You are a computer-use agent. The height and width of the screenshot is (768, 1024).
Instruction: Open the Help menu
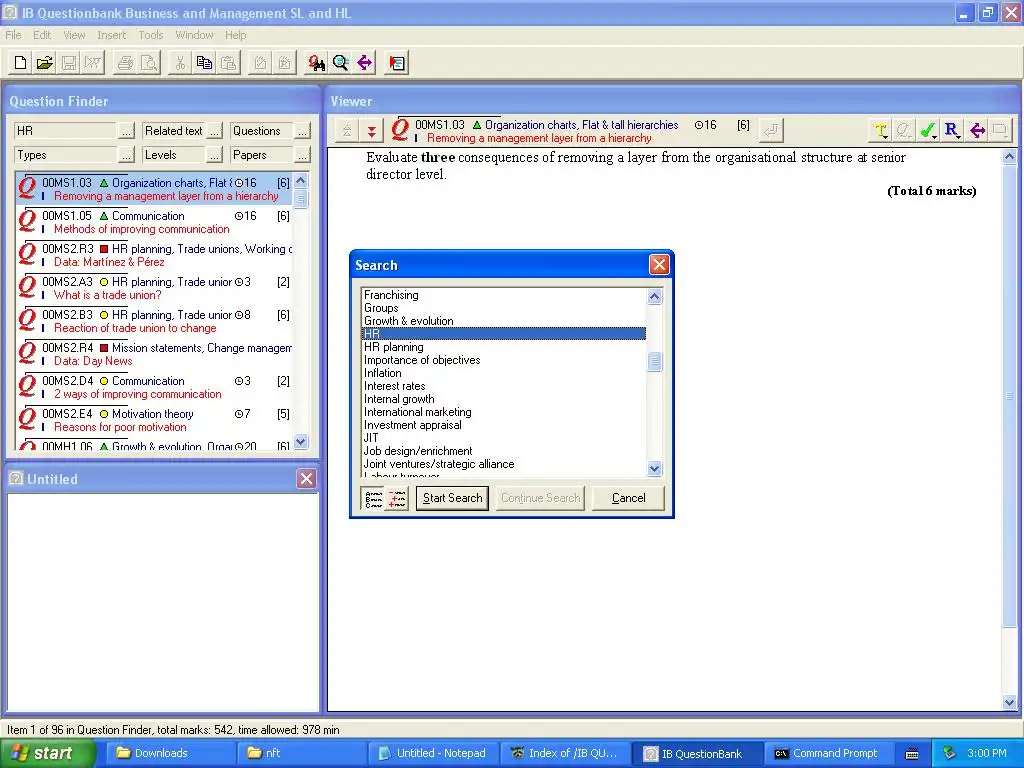236,35
